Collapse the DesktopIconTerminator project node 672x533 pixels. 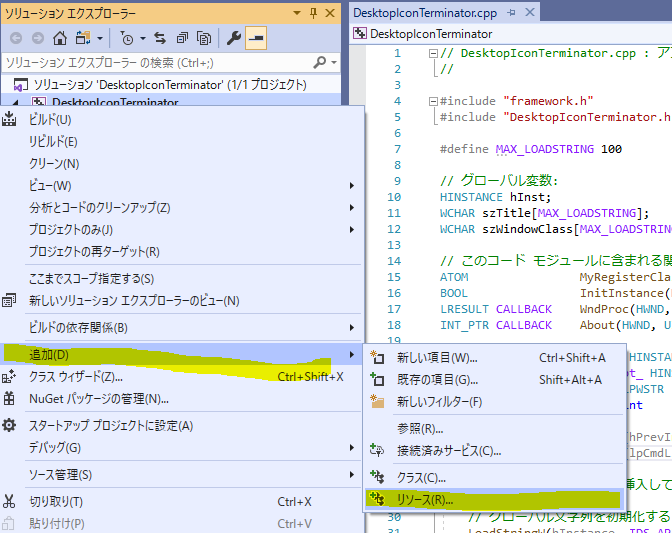[x=16, y=102]
